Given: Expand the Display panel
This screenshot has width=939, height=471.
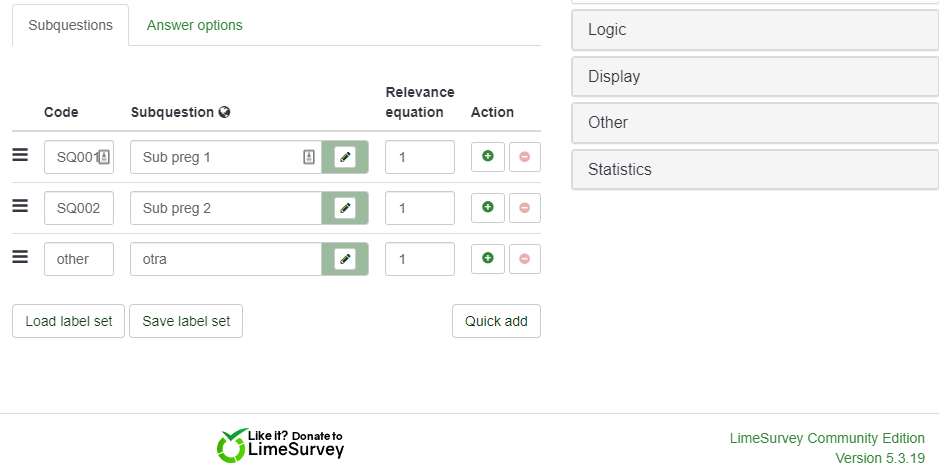Looking at the screenshot, I should click(755, 77).
